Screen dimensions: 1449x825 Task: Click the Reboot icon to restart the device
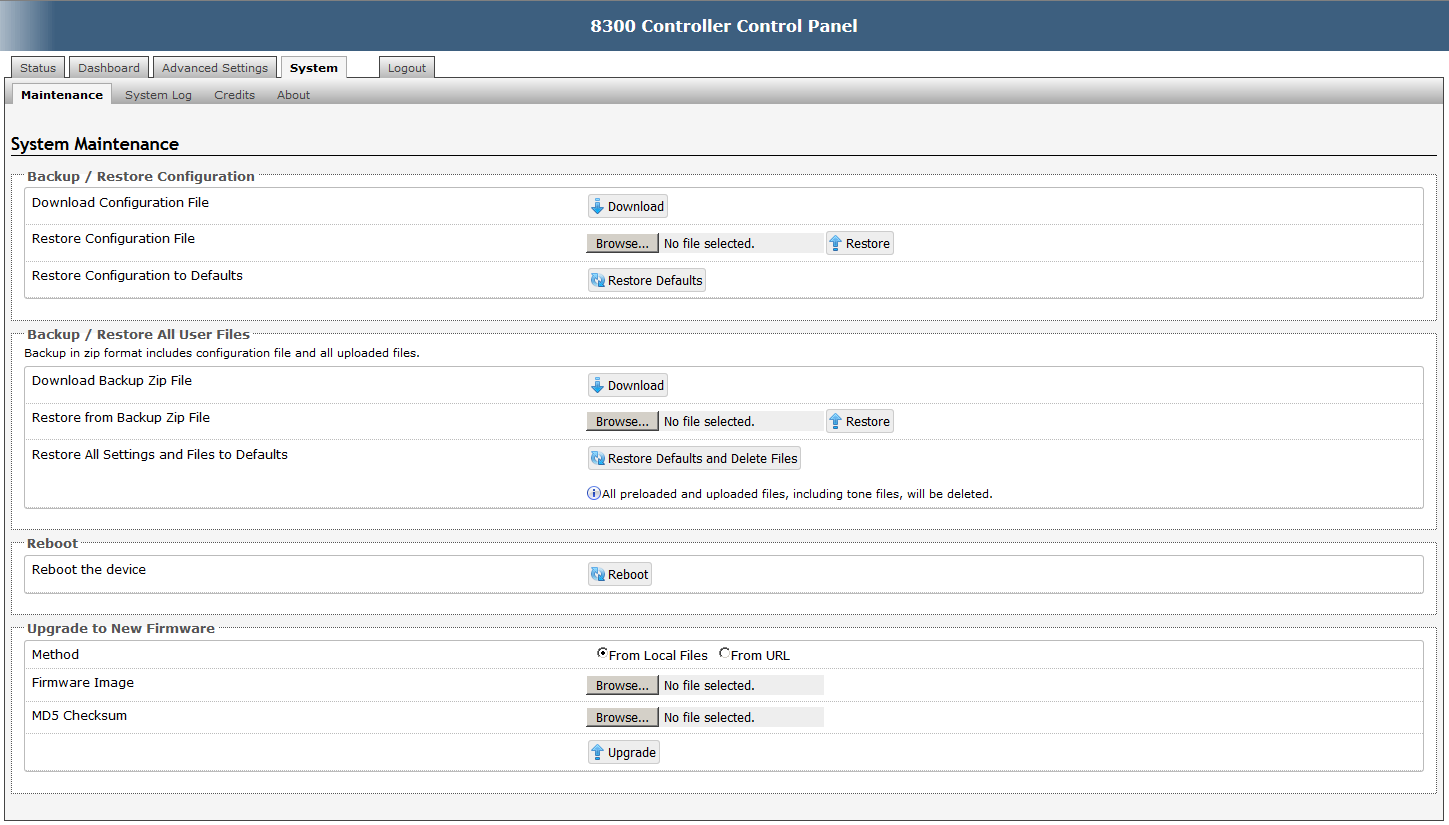point(599,573)
